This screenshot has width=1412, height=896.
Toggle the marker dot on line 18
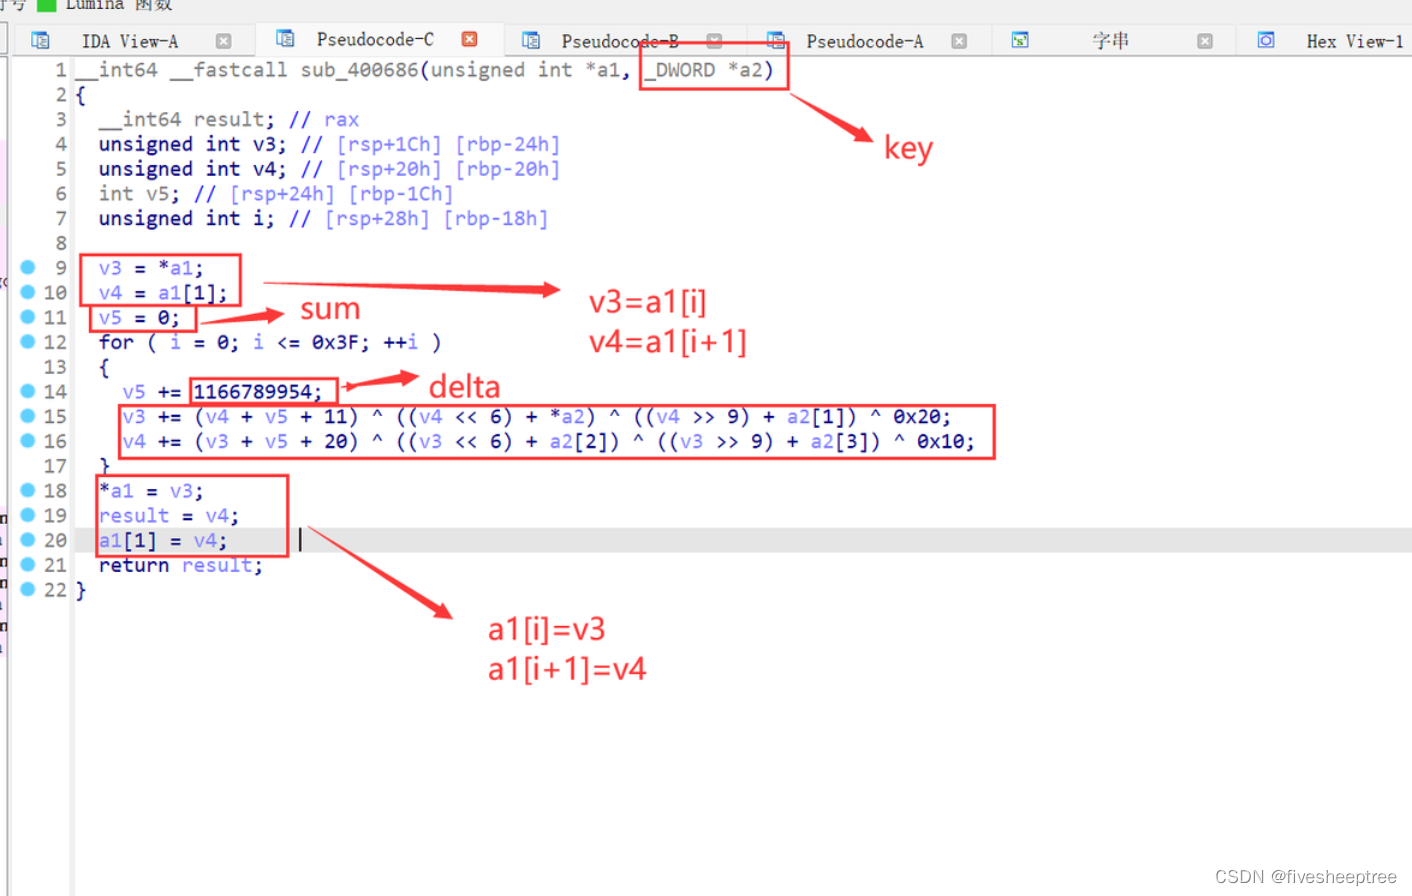[x=27, y=490]
